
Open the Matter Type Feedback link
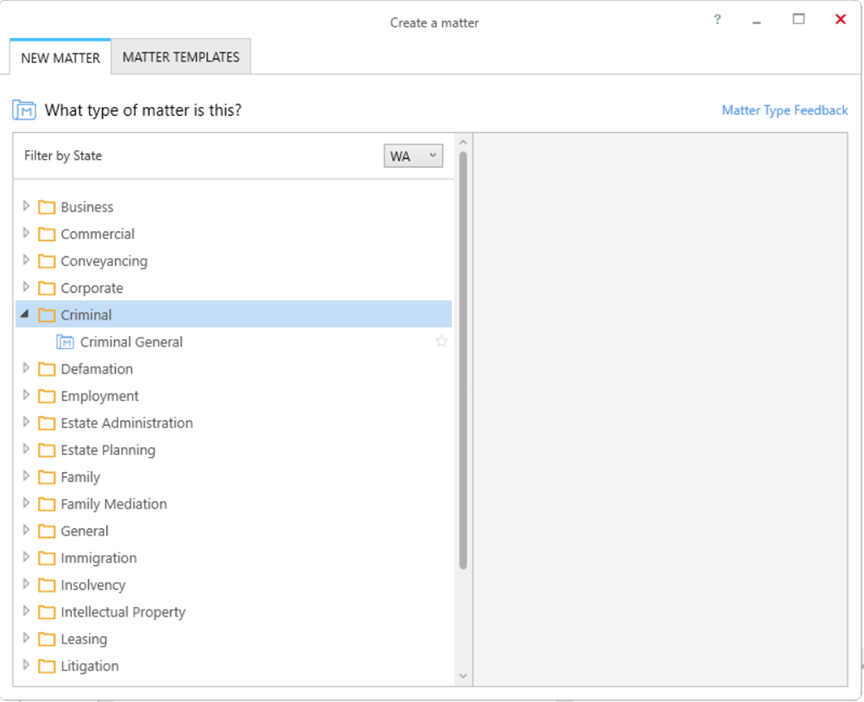click(x=785, y=110)
